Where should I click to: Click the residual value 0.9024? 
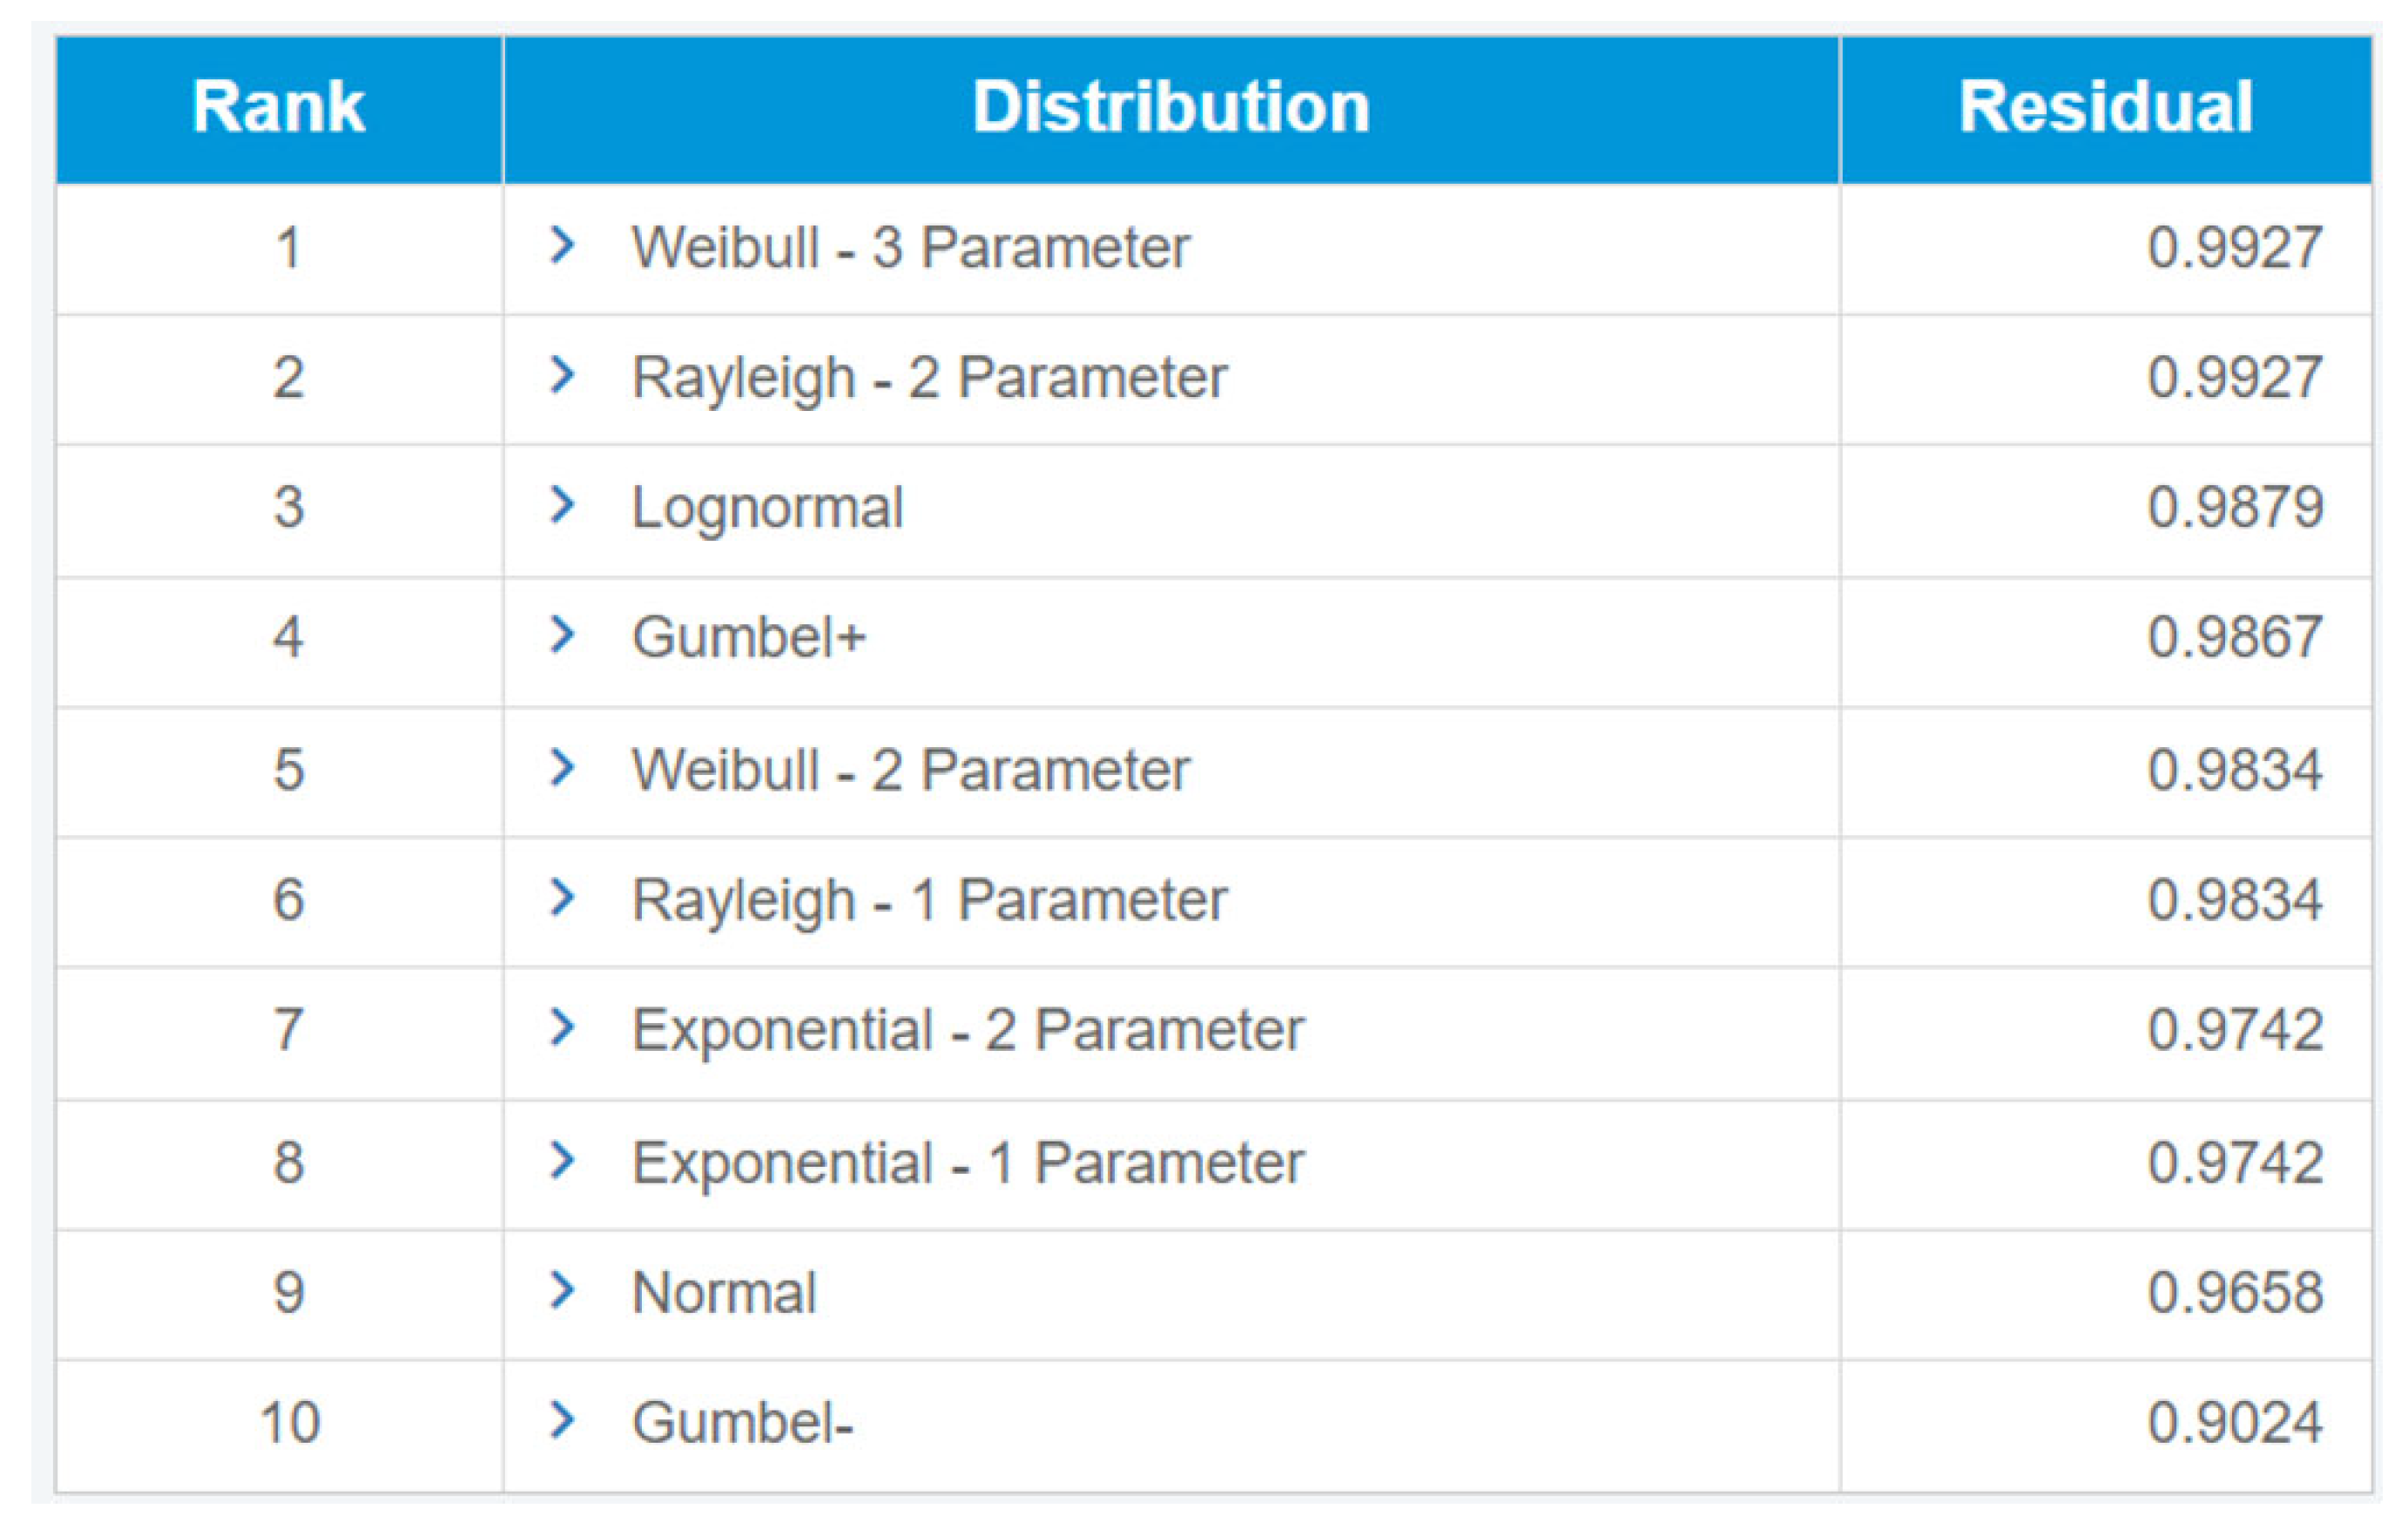click(2235, 1423)
